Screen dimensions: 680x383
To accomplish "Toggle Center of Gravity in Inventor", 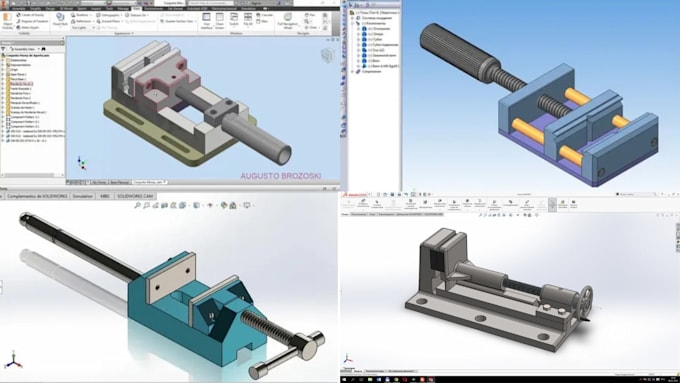I will pyautogui.click(x=30, y=15).
